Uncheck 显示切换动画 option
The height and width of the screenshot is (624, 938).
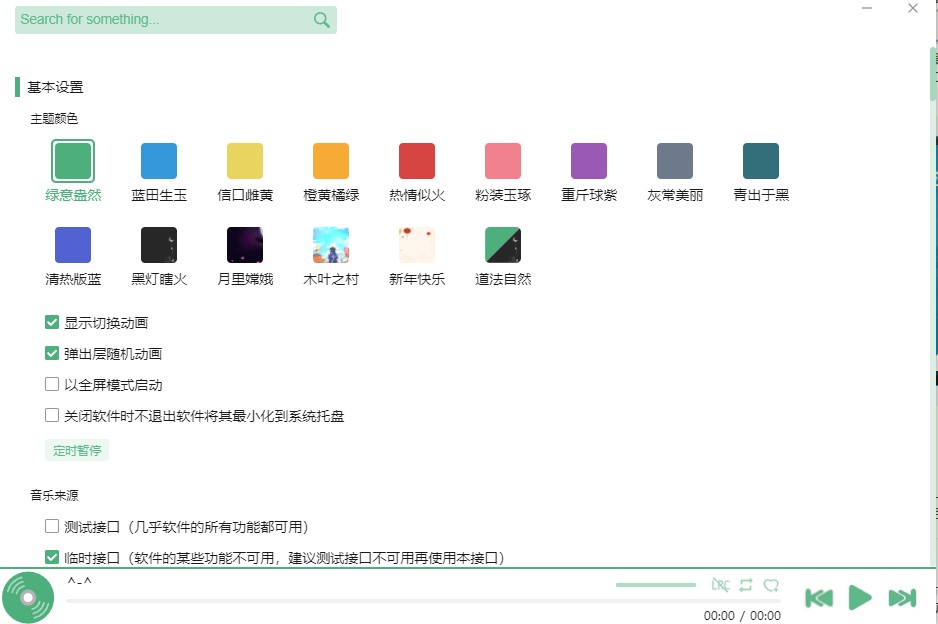tap(51, 322)
